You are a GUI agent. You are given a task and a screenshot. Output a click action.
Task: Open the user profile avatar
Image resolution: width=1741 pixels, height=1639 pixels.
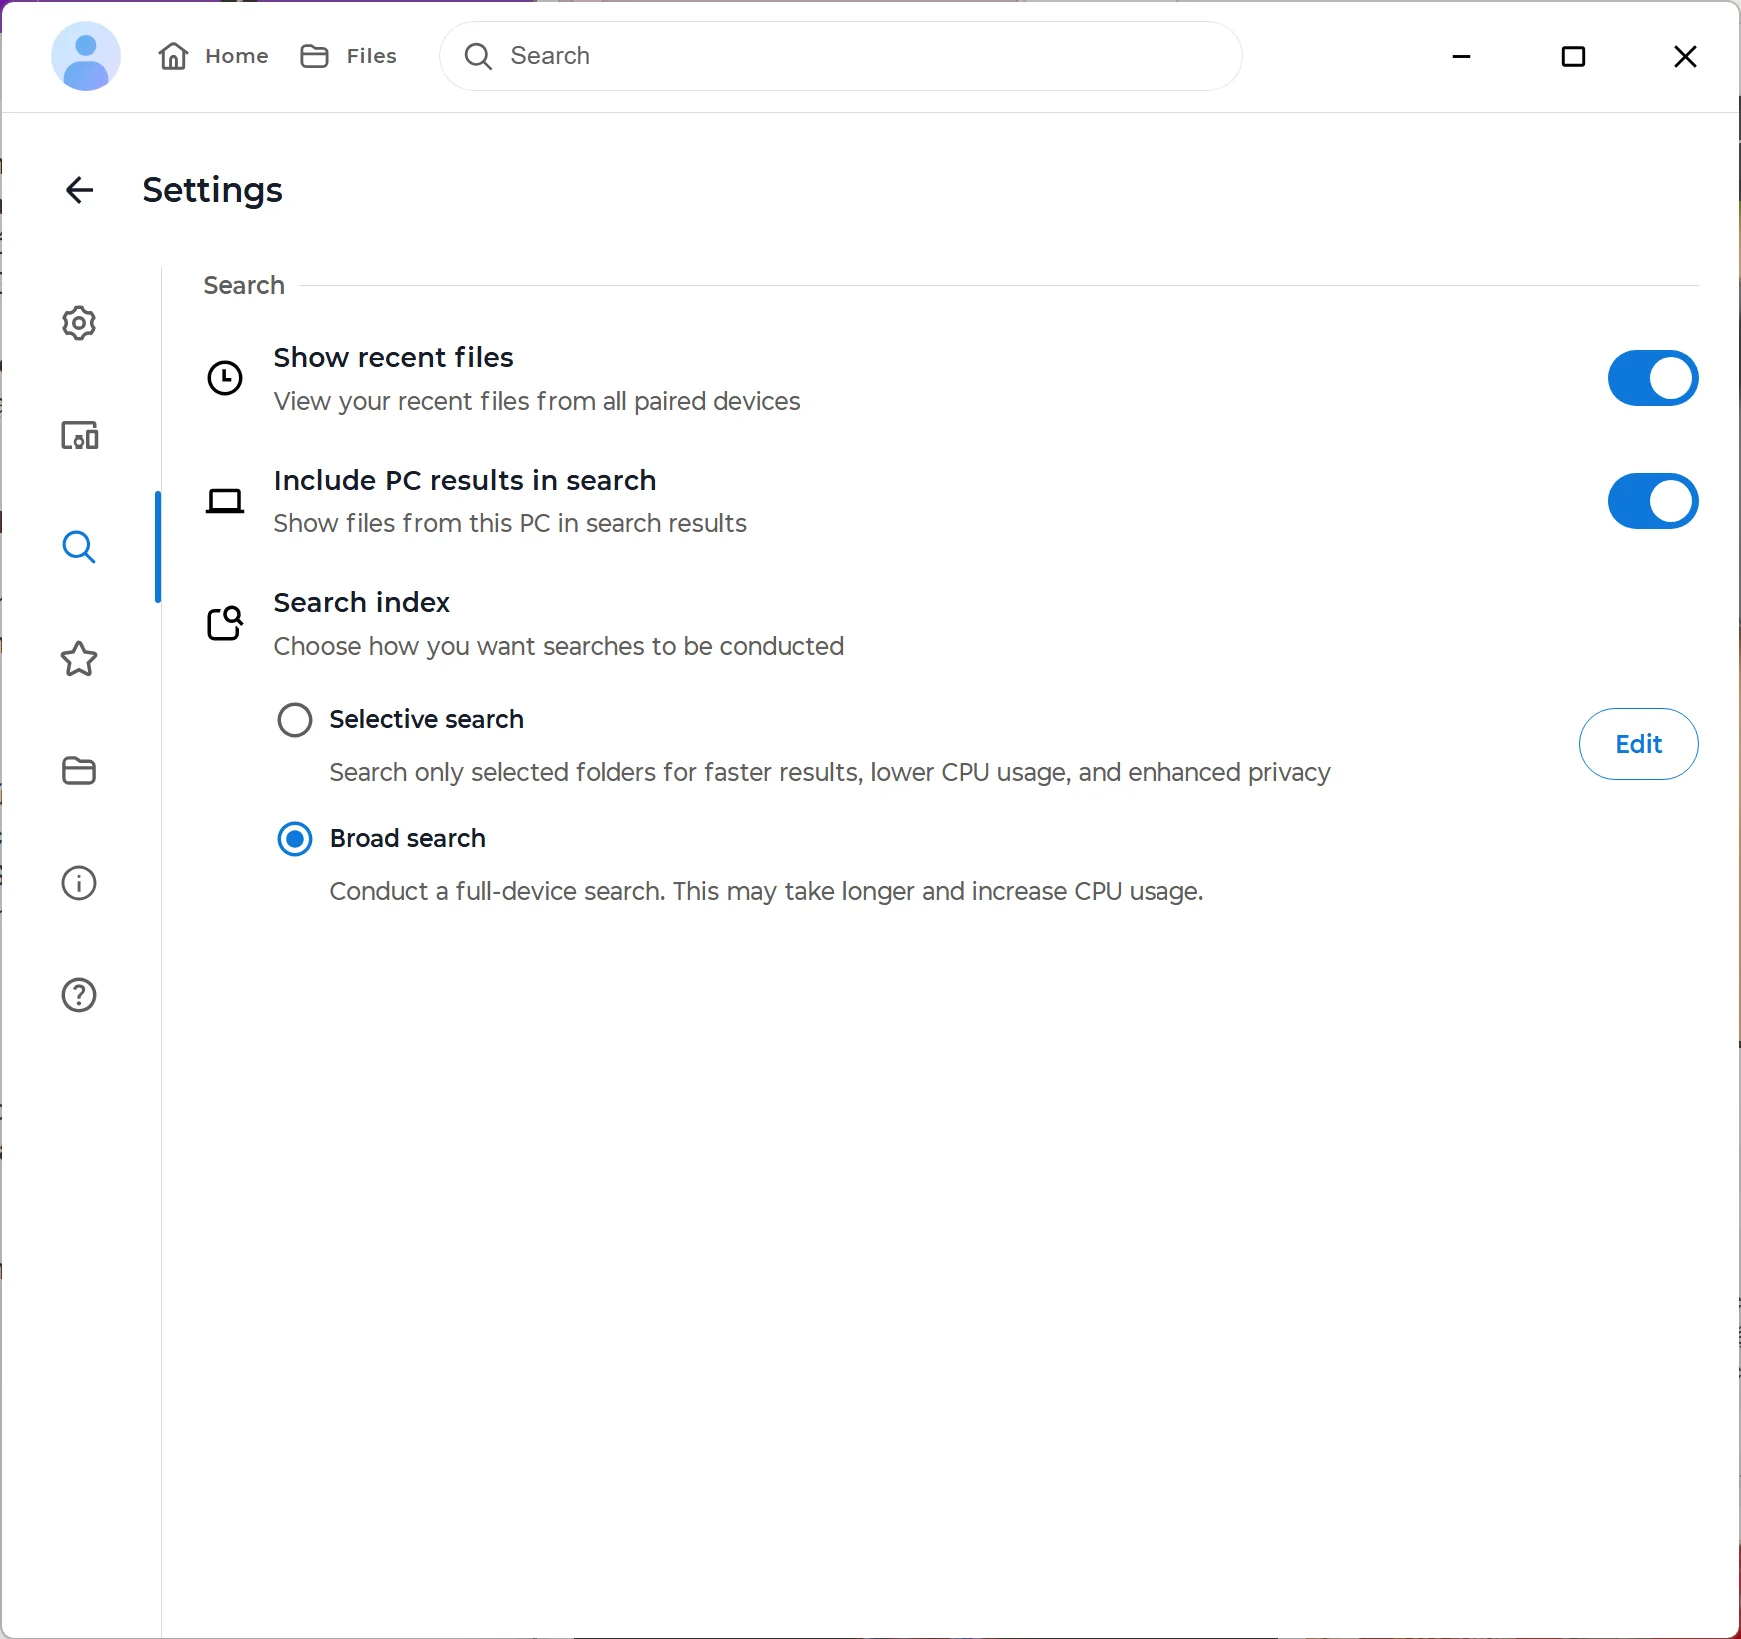point(86,56)
